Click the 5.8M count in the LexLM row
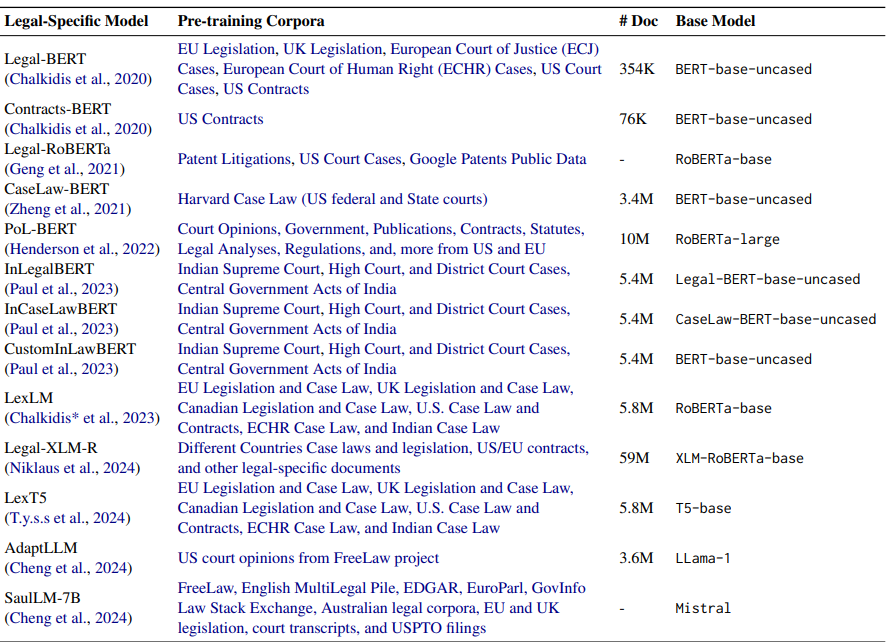Screen dimensions: 890x642 [636, 408]
